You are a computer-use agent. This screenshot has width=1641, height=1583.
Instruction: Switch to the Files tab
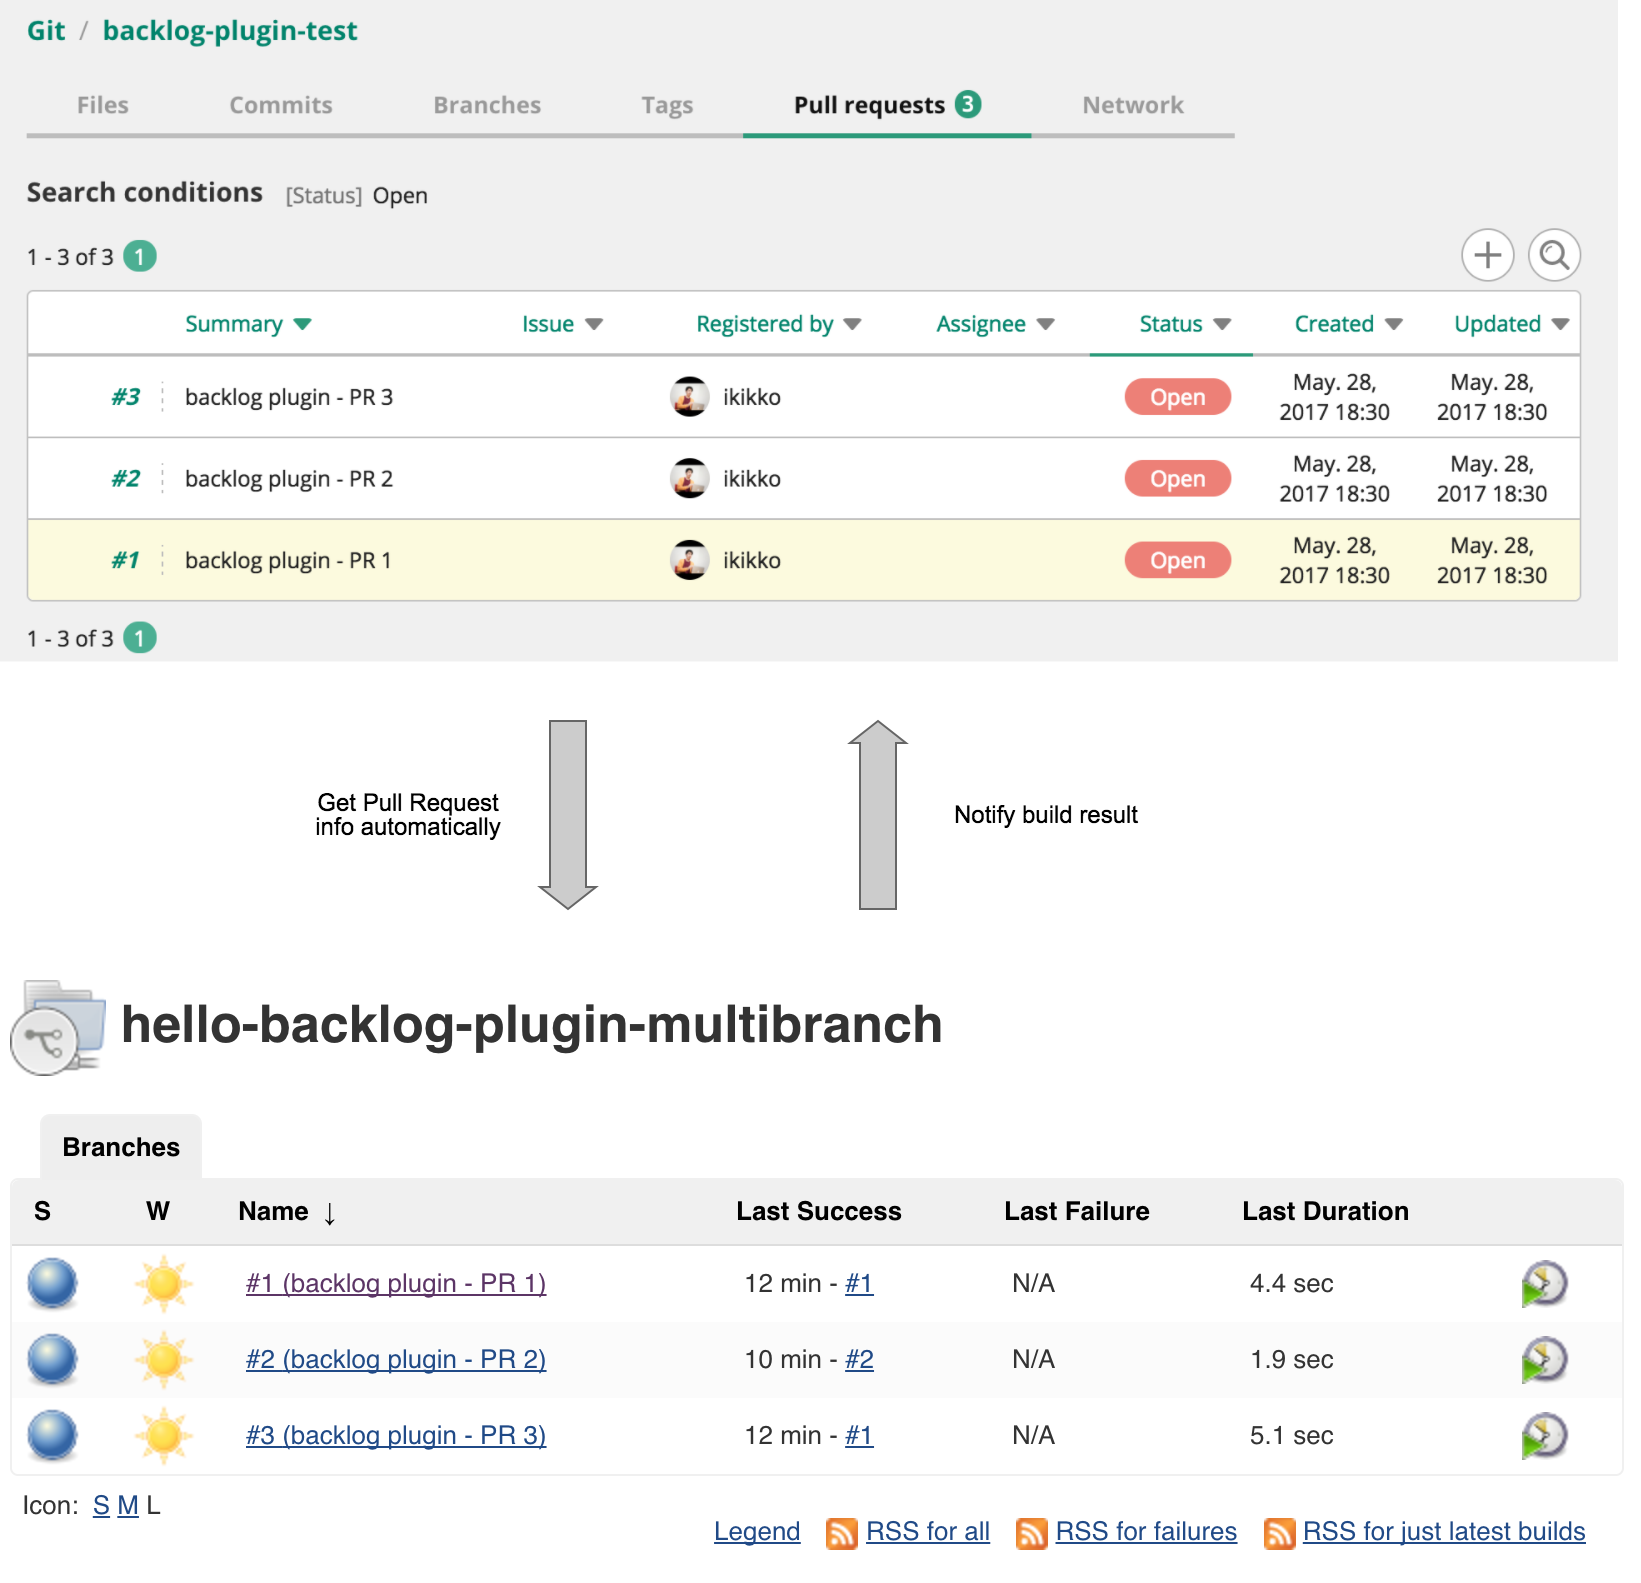point(102,105)
